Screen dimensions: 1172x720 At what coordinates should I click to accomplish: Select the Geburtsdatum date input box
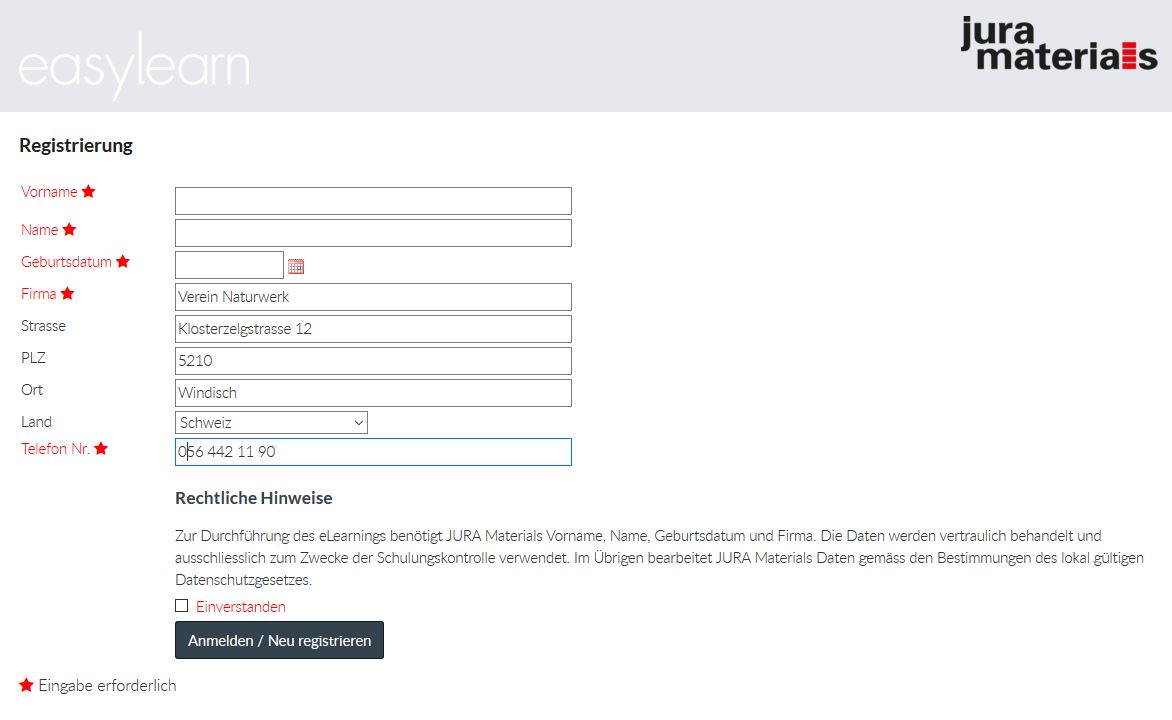[x=229, y=265]
